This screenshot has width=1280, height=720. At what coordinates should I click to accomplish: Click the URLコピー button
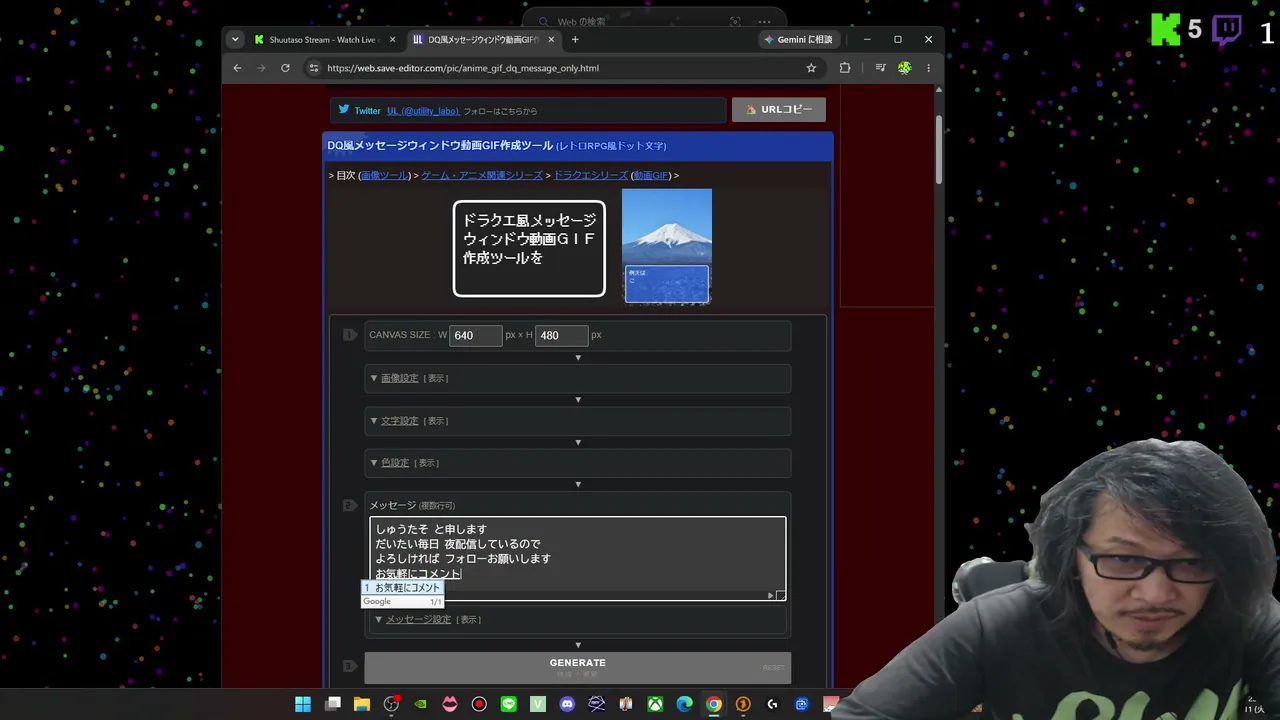pyautogui.click(x=779, y=110)
